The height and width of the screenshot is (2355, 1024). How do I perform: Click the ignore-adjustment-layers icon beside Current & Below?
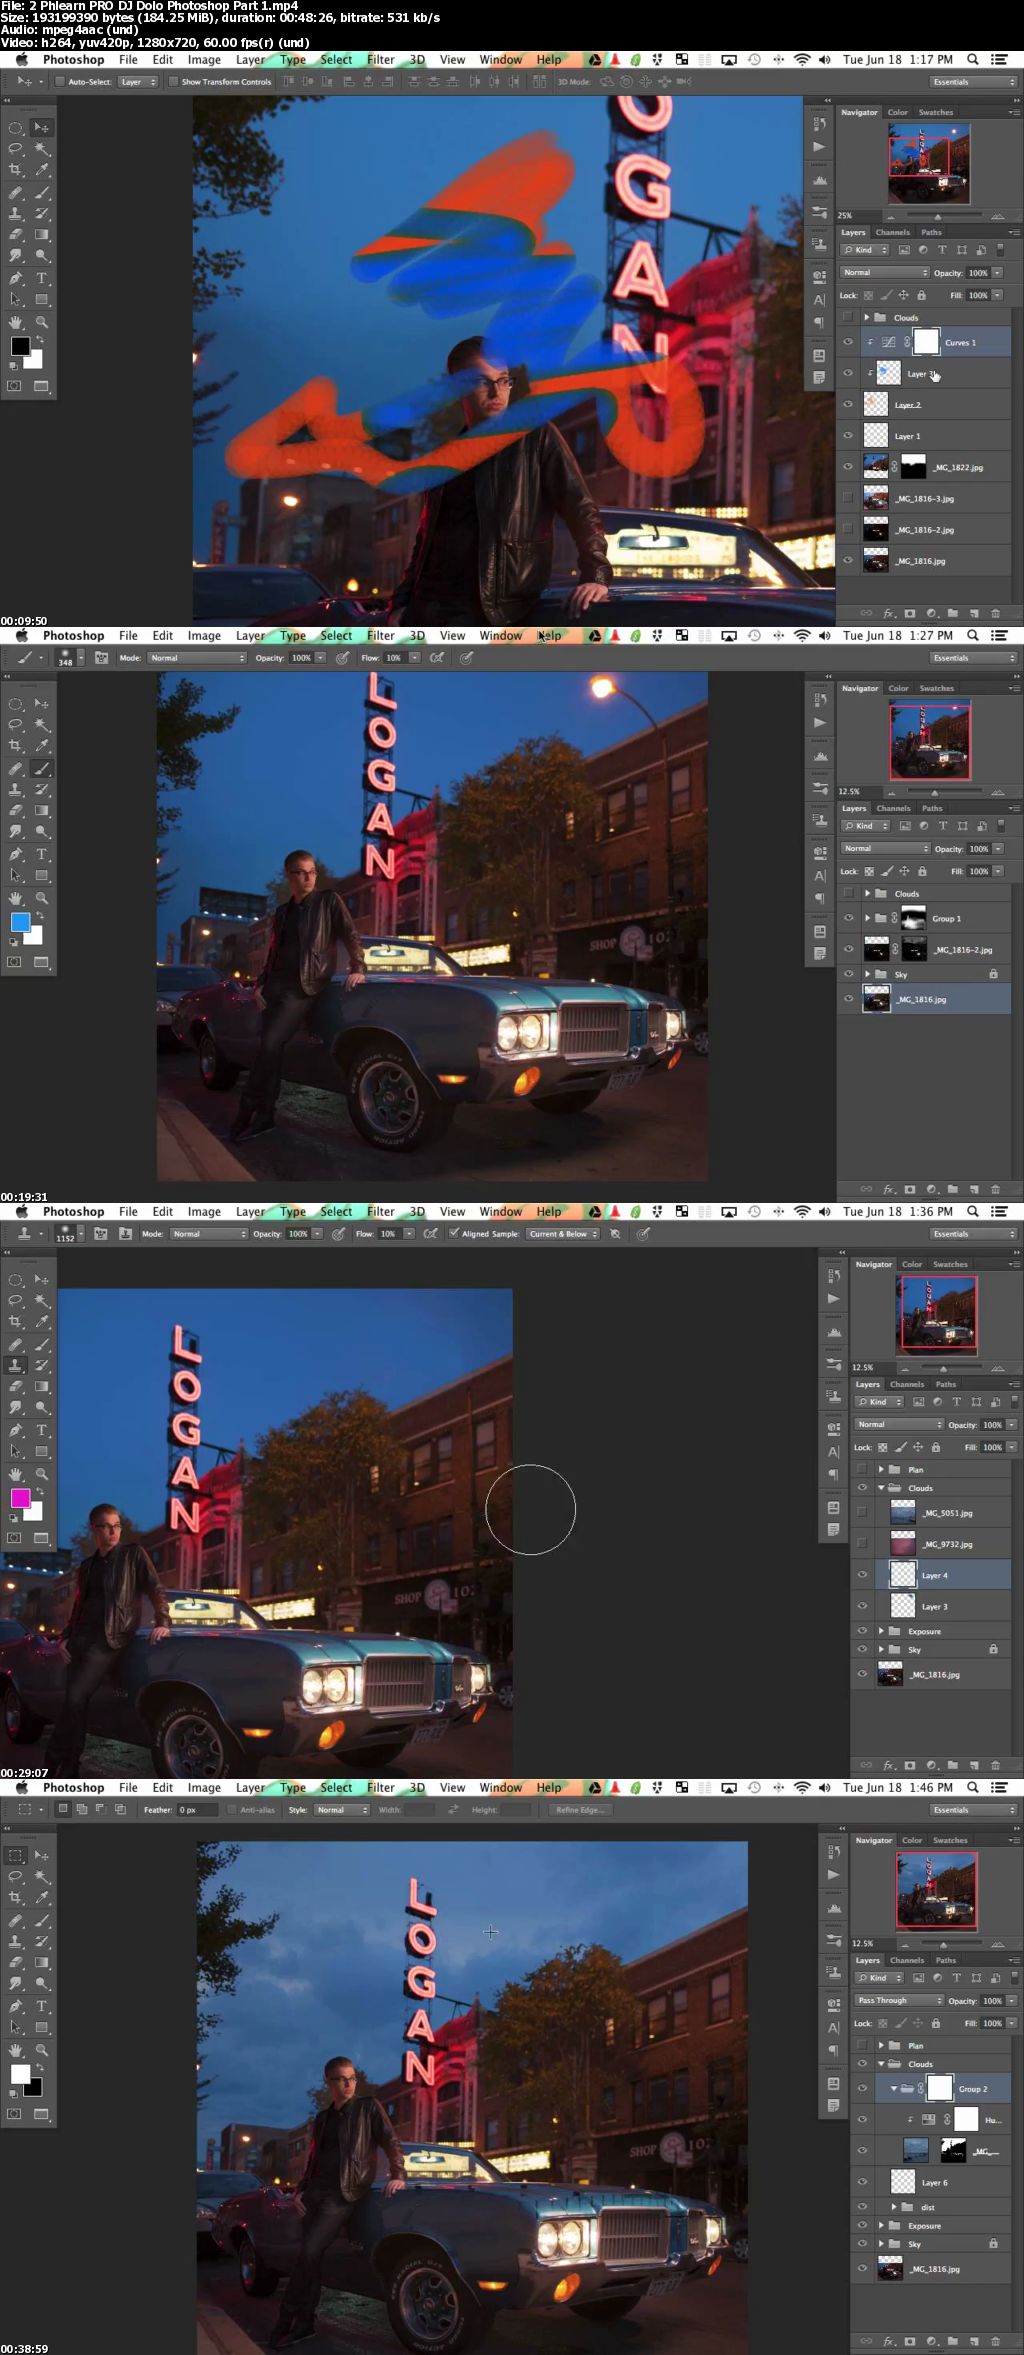tap(615, 1234)
